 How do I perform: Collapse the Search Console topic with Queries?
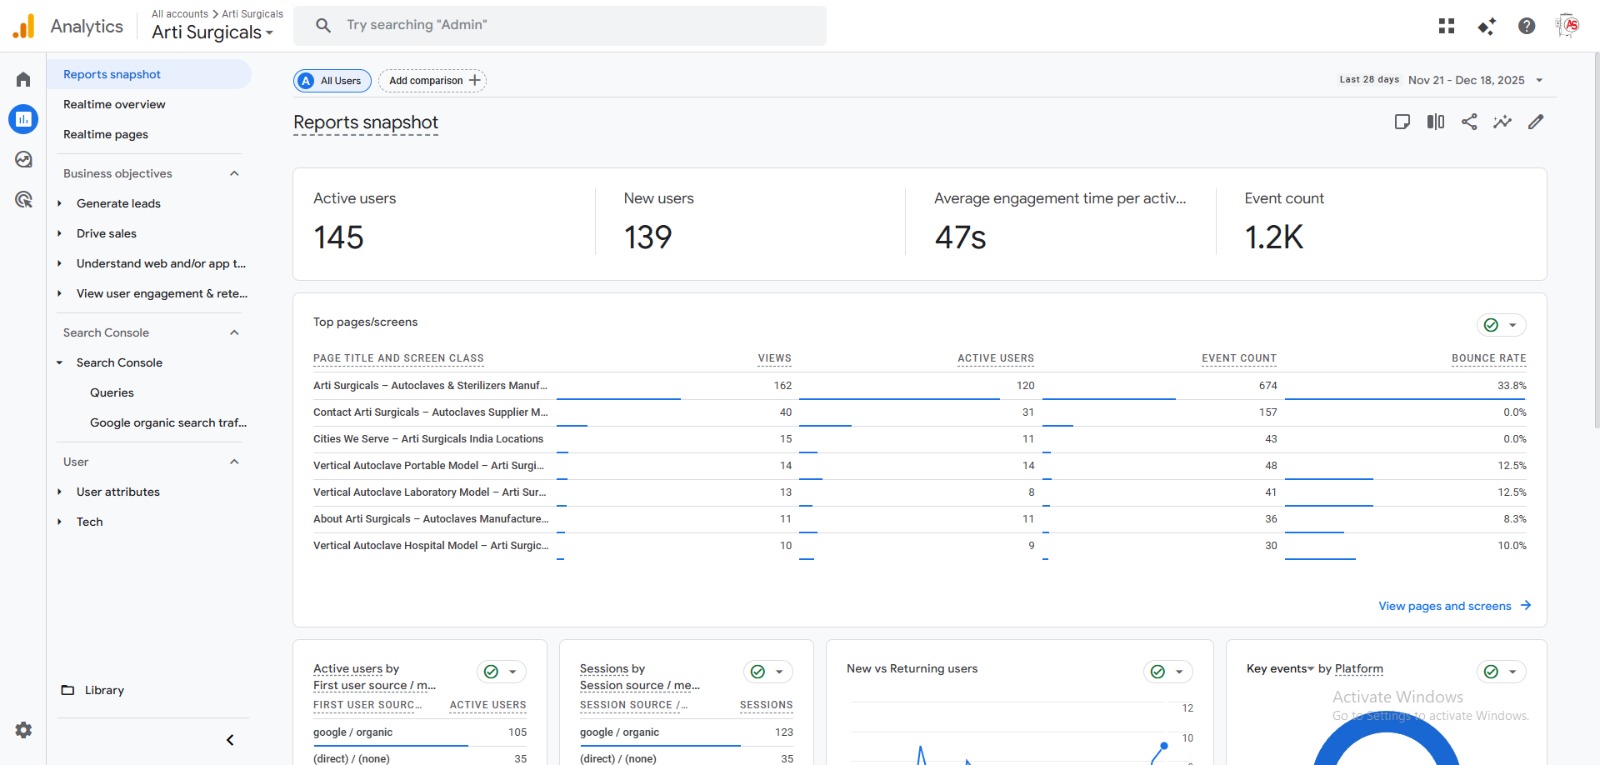coord(59,362)
